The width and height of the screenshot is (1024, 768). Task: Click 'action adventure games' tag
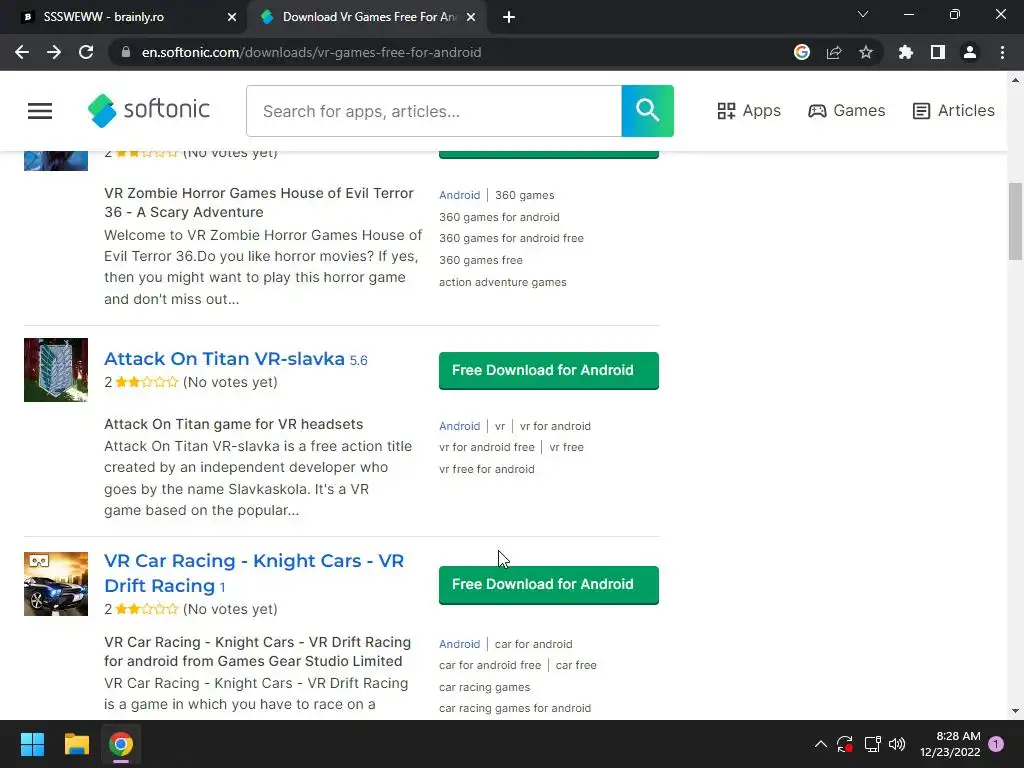pyautogui.click(x=503, y=282)
